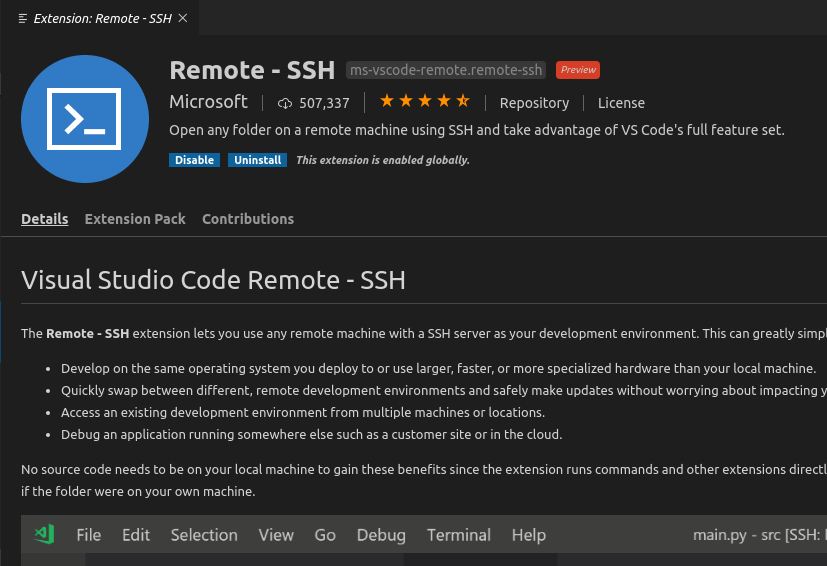Click the red Preview badge

tap(578, 70)
